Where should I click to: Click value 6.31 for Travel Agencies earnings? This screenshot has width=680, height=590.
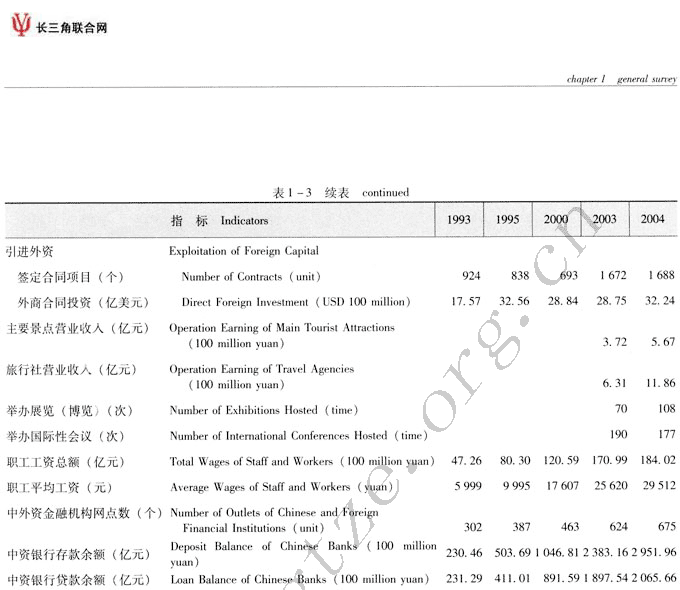[615, 383]
